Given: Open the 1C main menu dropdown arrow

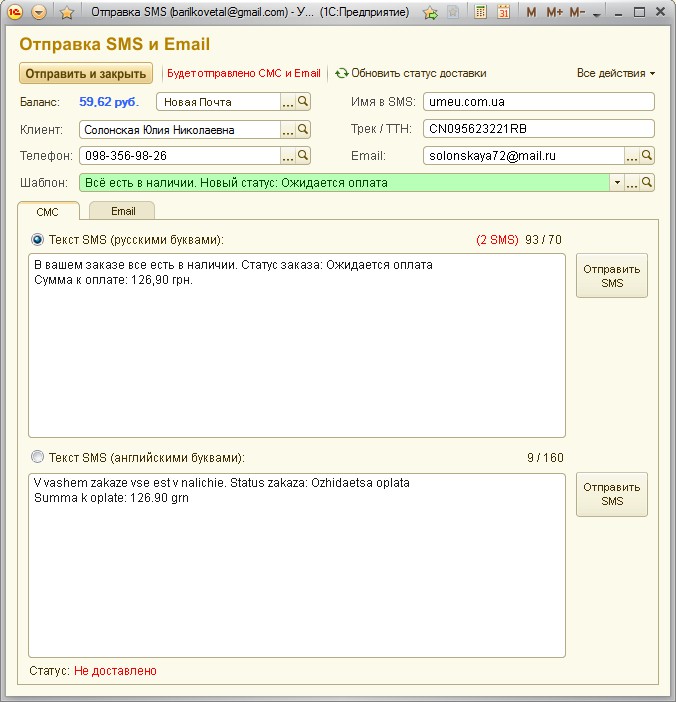Looking at the screenshot, I should tap(39, 13).
